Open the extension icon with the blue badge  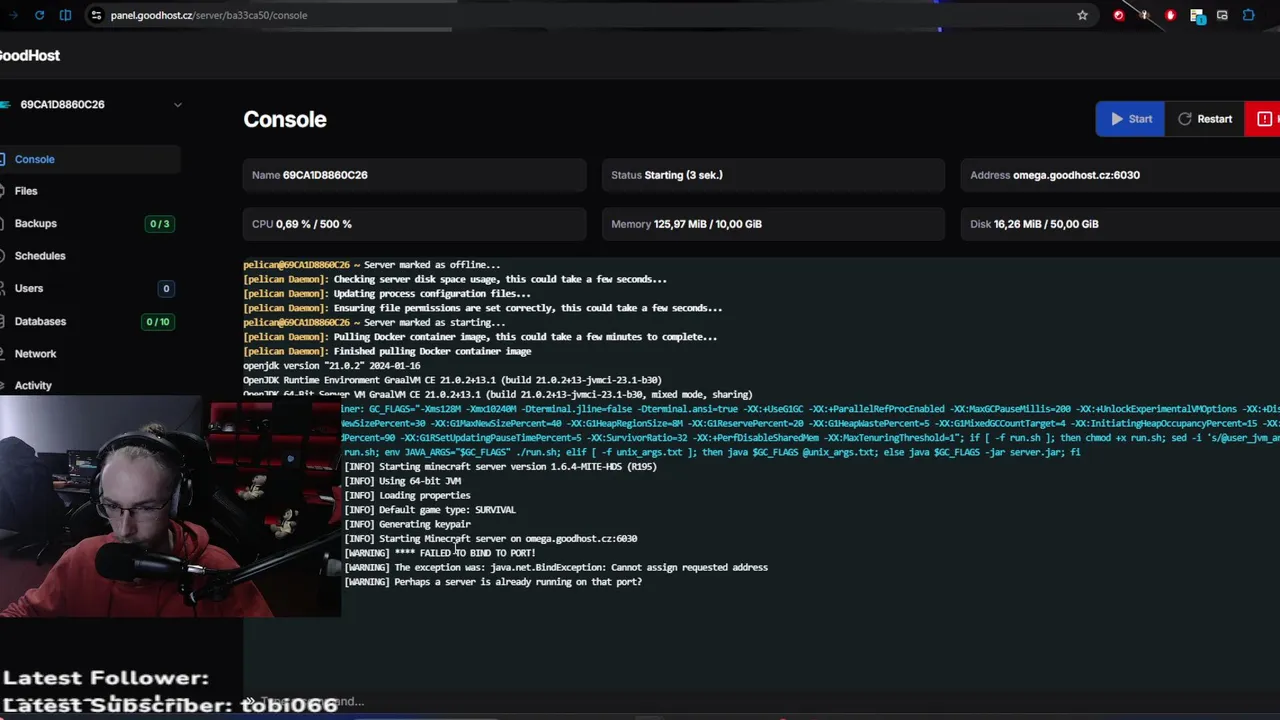point(1197,15)
